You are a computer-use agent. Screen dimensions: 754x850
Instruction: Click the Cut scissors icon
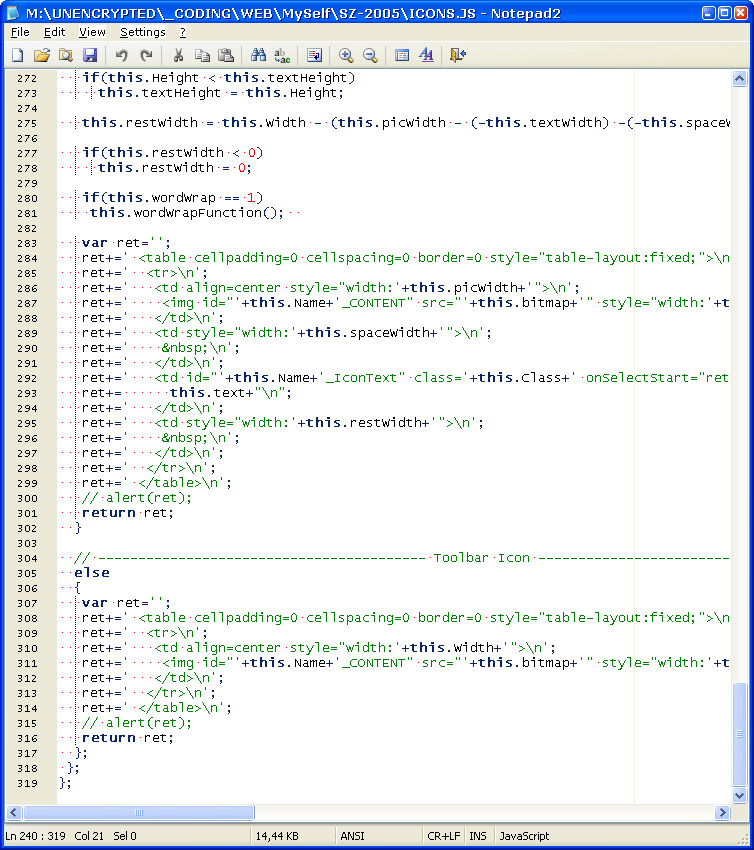178,55
